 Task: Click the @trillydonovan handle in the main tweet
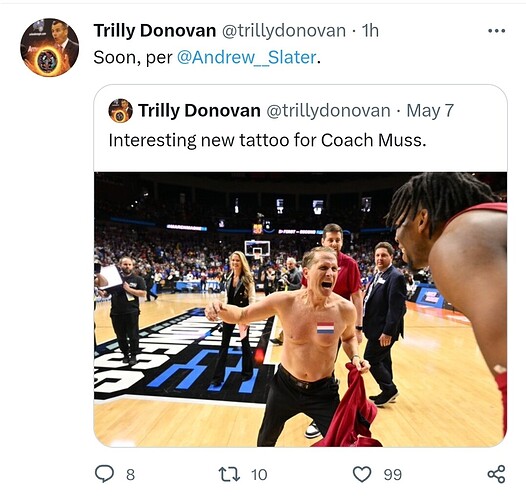(x=284, y=31)
